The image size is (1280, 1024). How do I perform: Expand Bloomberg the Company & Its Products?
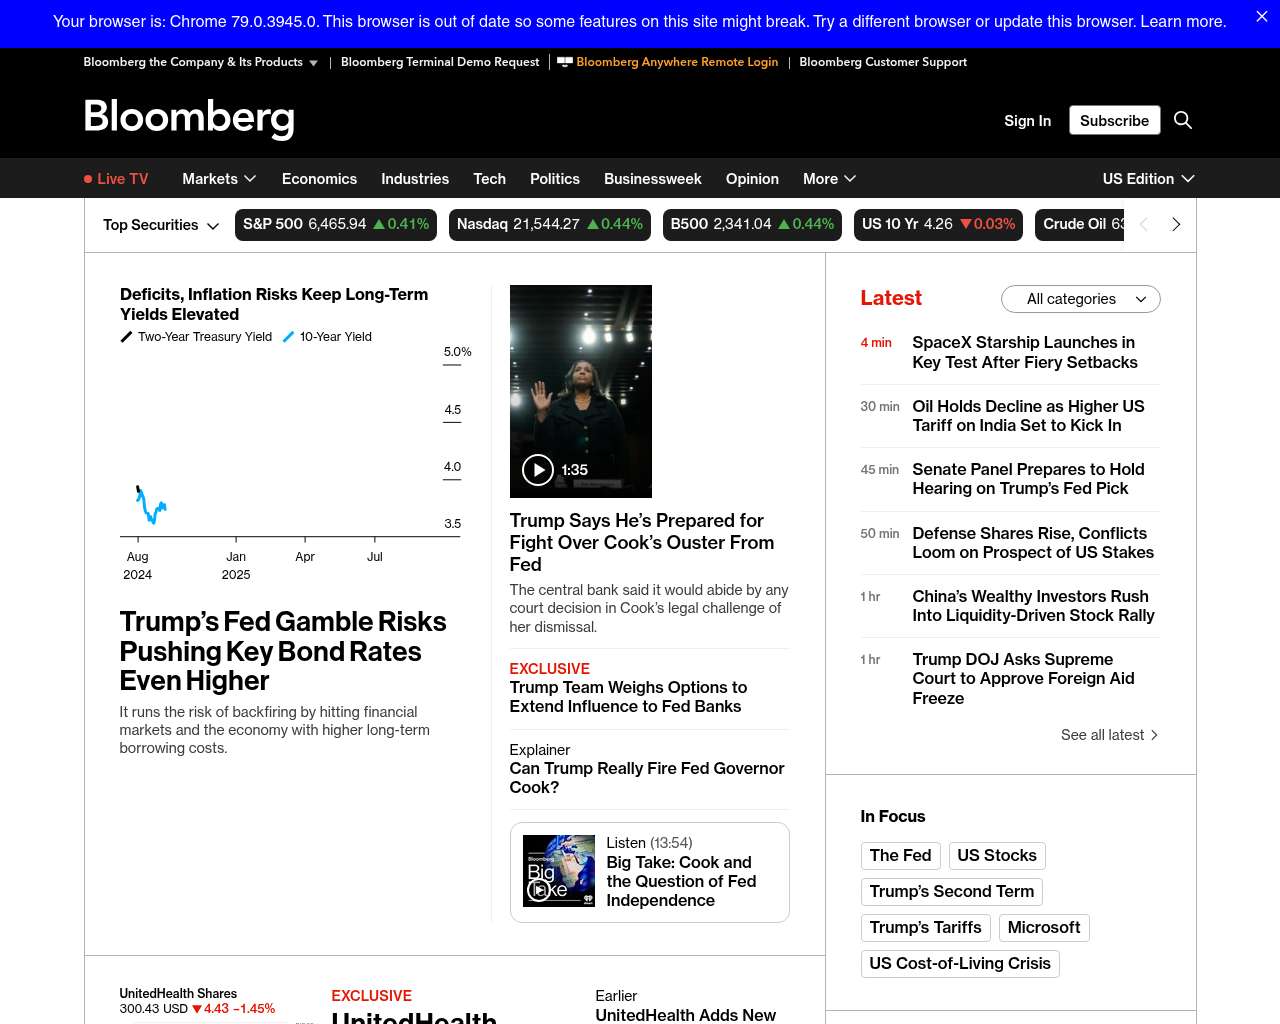[x=201, y=62]
